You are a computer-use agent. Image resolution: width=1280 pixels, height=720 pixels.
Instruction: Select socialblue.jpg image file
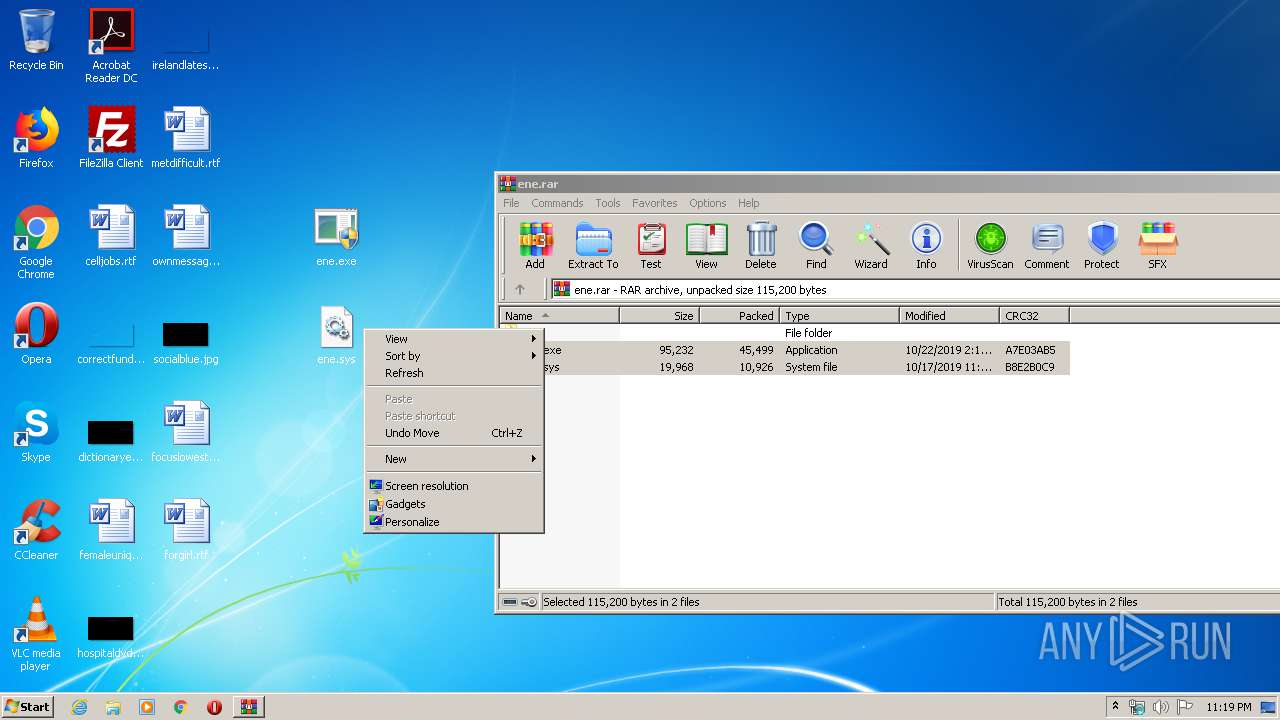point(186,342)
